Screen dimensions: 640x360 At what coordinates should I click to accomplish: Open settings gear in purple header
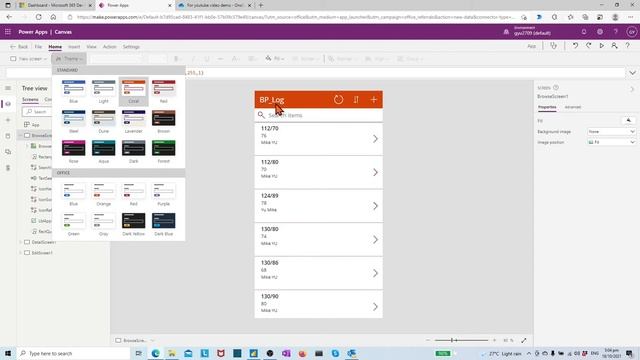(600, 32)
